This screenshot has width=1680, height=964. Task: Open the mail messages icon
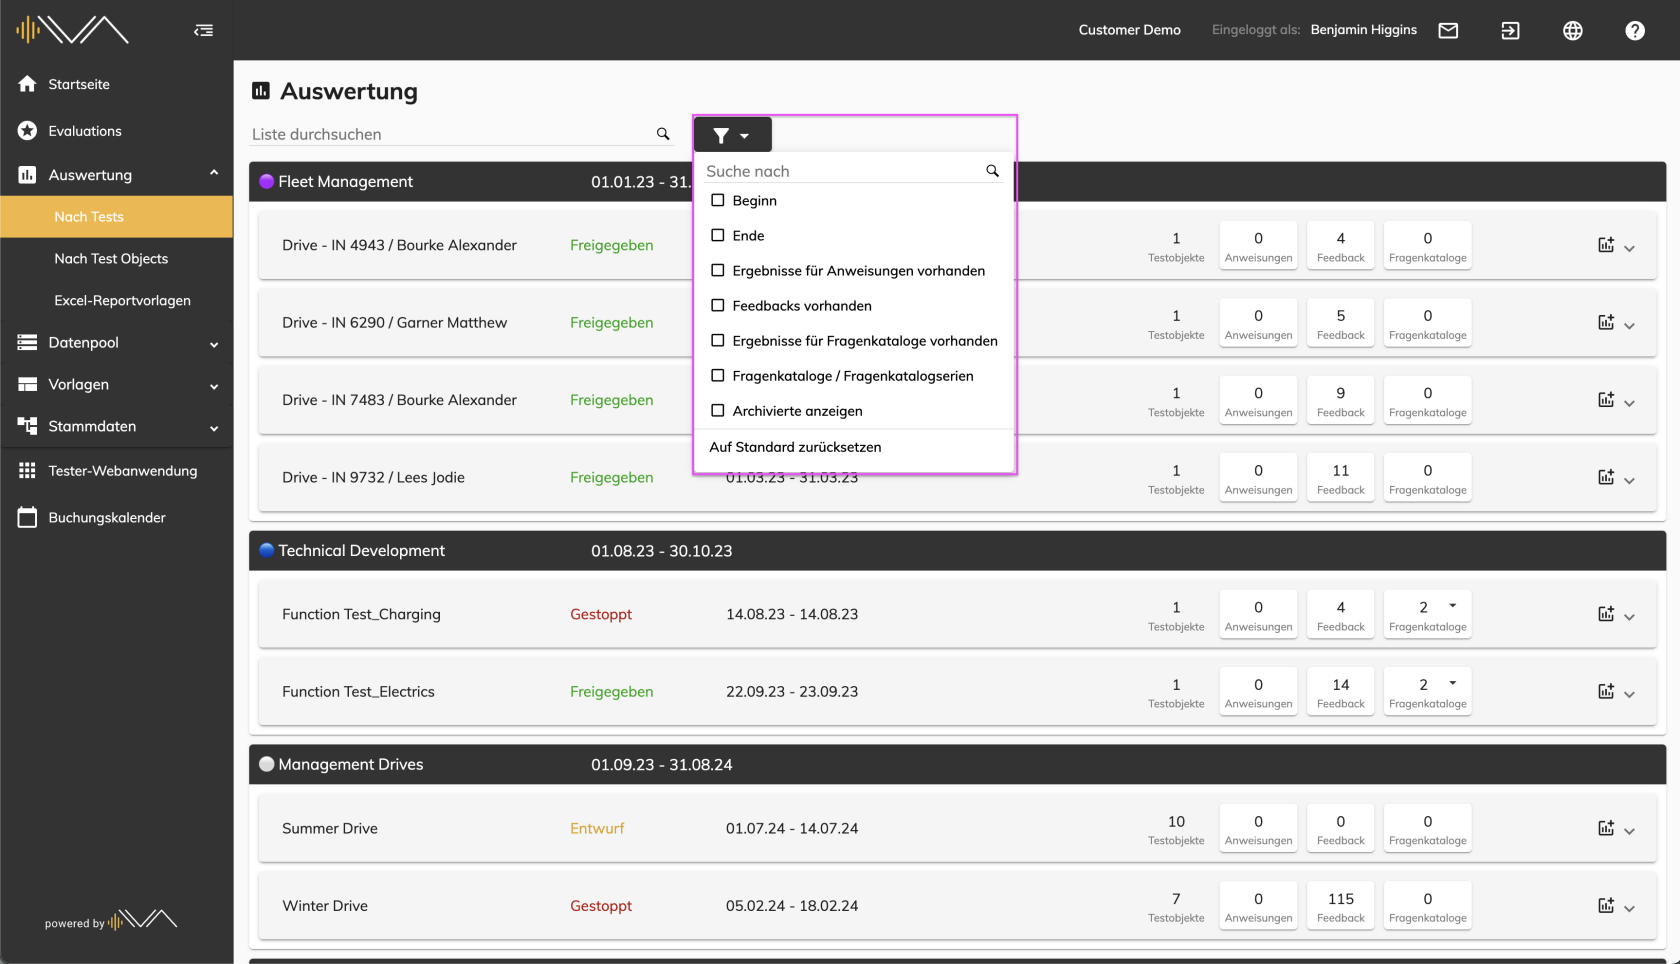point(1448,30)
